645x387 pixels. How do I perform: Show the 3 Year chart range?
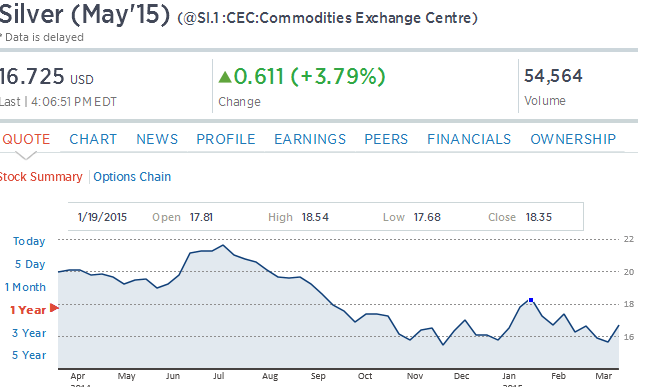click(29, 333)
